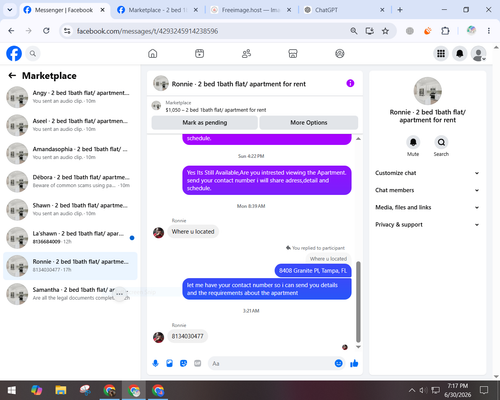Open File Explorer from taskbar
The image size is (500, 400).
(x=61, y=390)
